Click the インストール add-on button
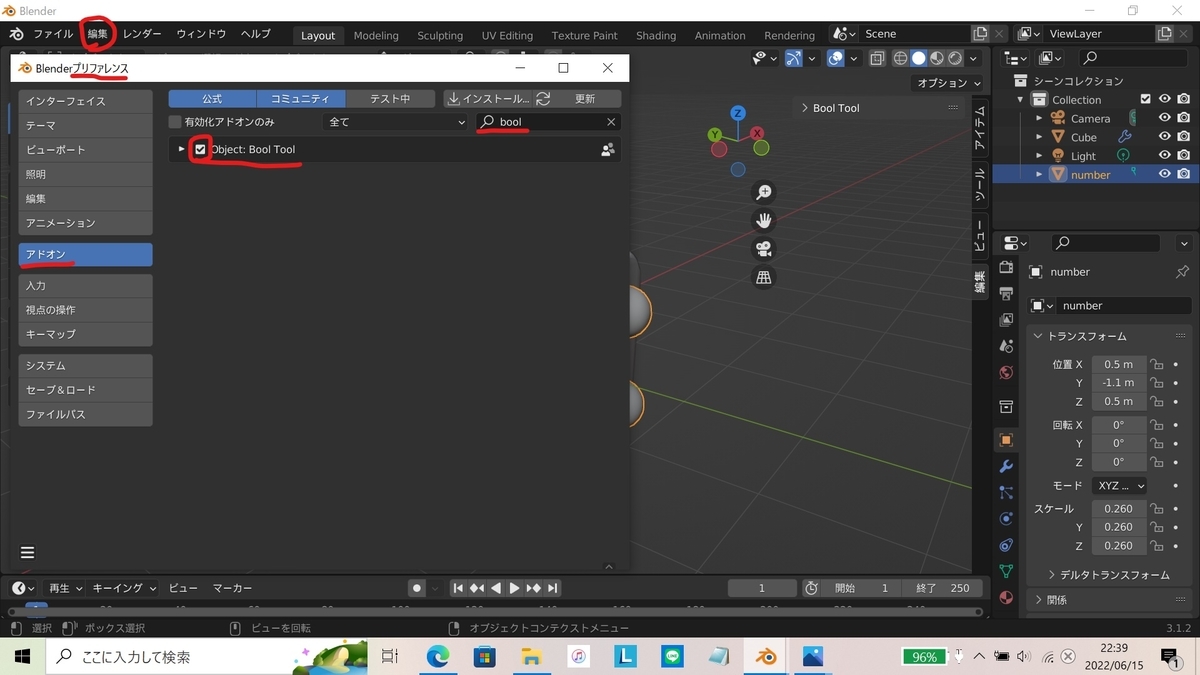This screenshot has height=675, width=1200. [489, 99]
